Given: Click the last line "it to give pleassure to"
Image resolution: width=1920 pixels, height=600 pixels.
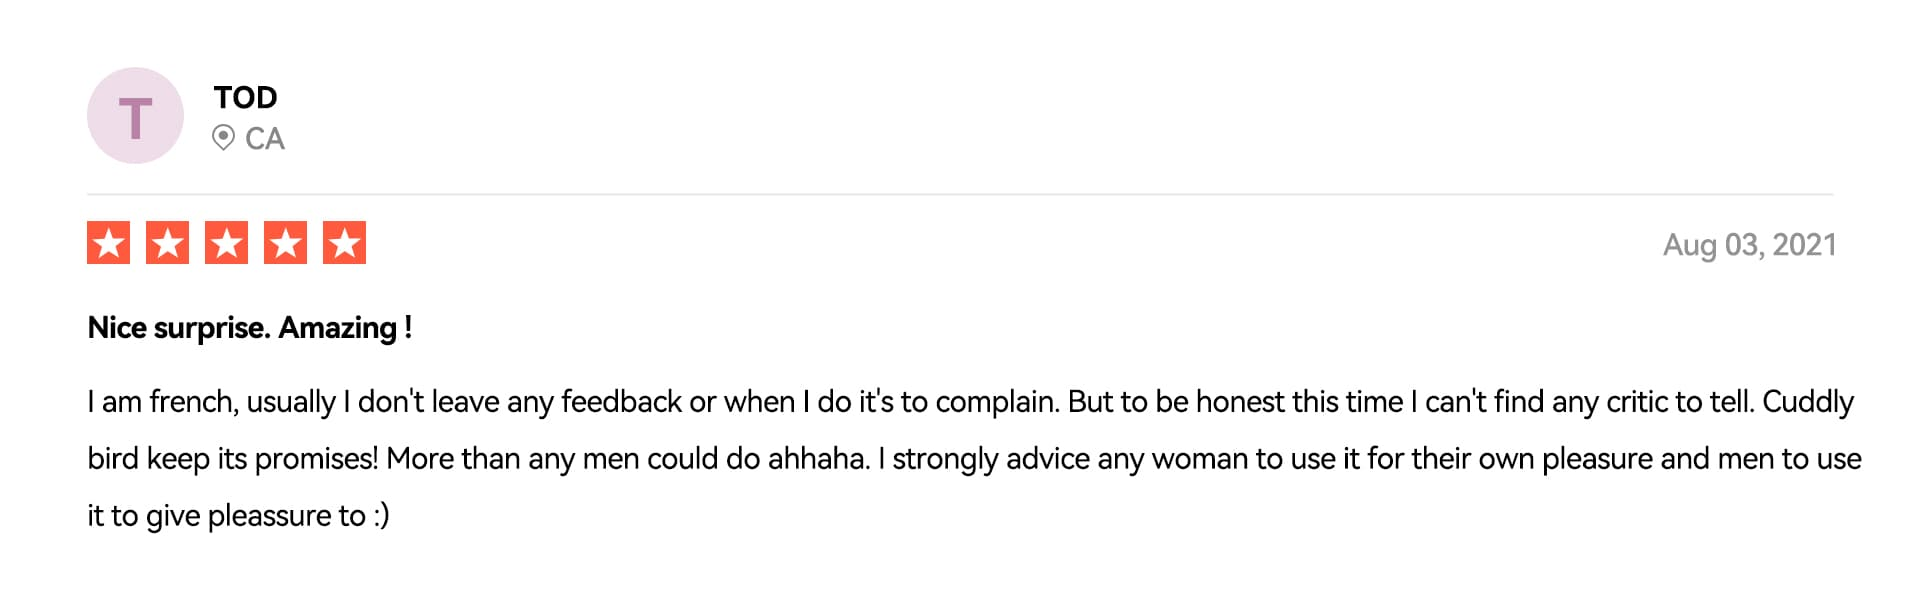Looking at the screenshot, I should [x=238, y=516].
